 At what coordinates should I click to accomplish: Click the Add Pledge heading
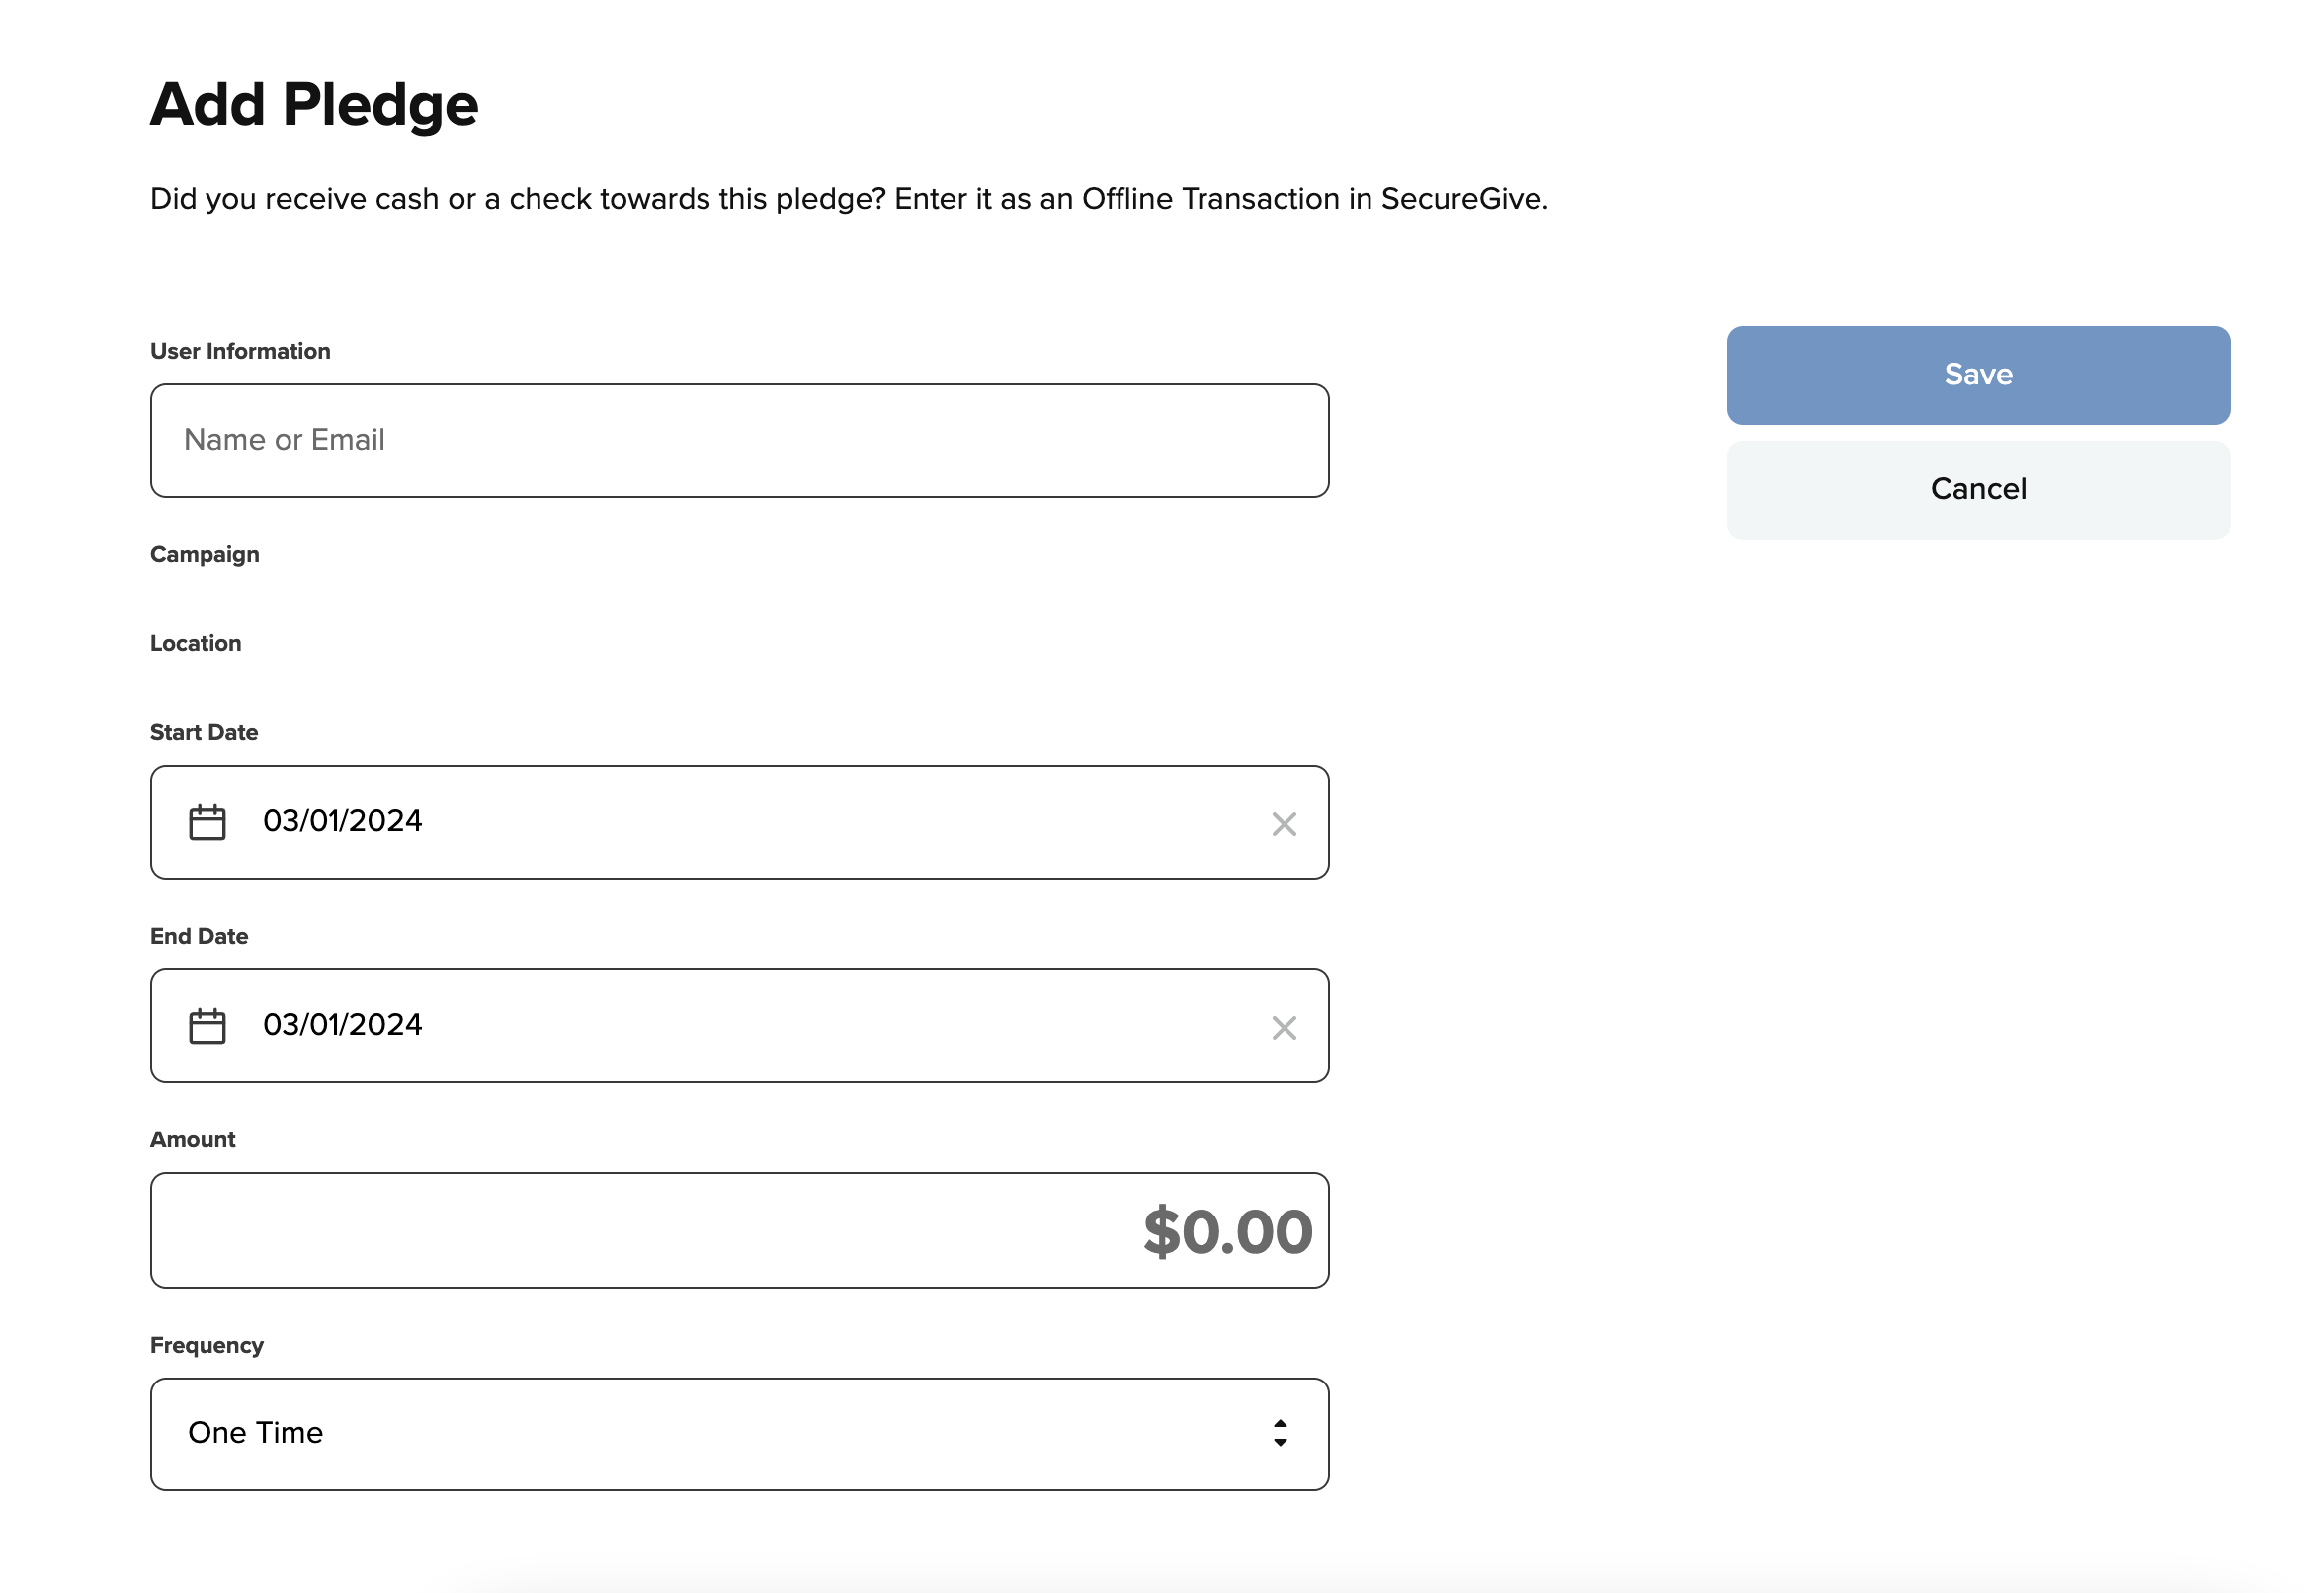tap(314, 104)
